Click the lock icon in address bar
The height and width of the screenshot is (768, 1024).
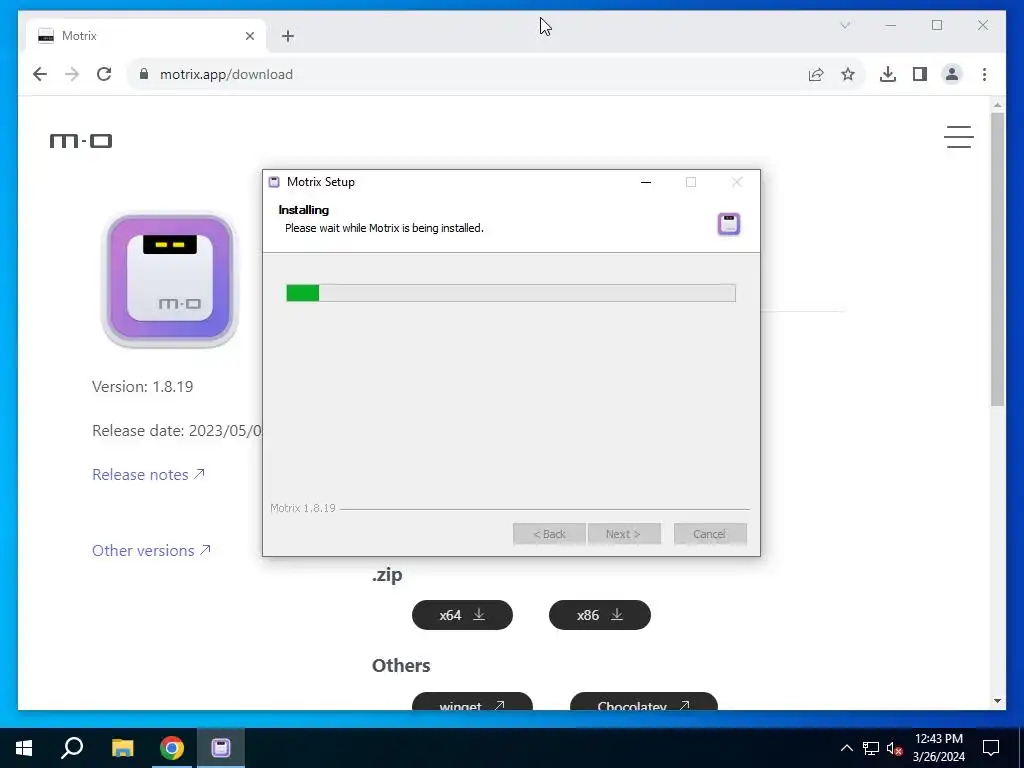pos(144,74)
